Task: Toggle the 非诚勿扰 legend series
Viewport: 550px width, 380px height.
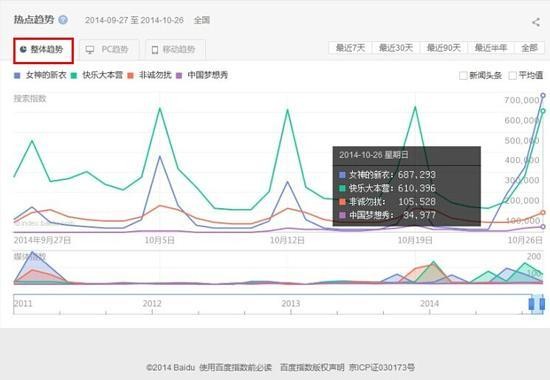Action: coord(149,75)
